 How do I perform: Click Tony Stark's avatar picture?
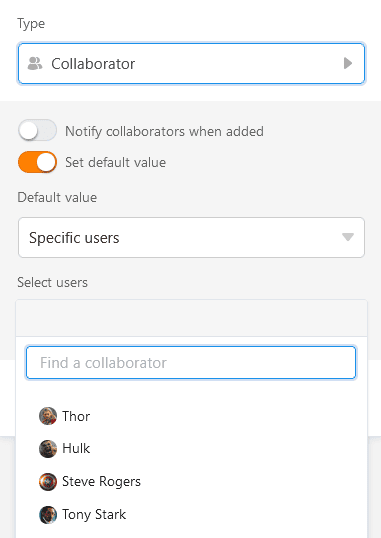(48, 515)
